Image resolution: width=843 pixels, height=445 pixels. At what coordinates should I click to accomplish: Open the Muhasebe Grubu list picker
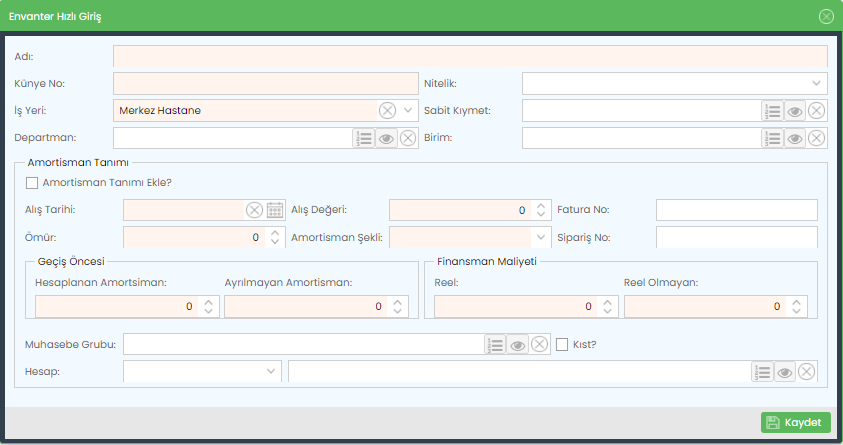point(495,344)
